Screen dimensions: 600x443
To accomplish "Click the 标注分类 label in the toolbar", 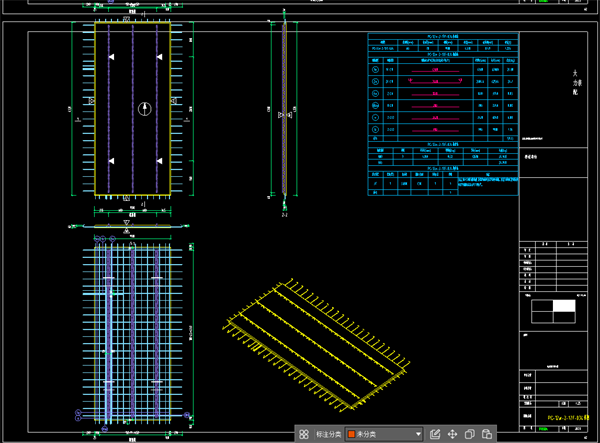I will coord(328,434).
